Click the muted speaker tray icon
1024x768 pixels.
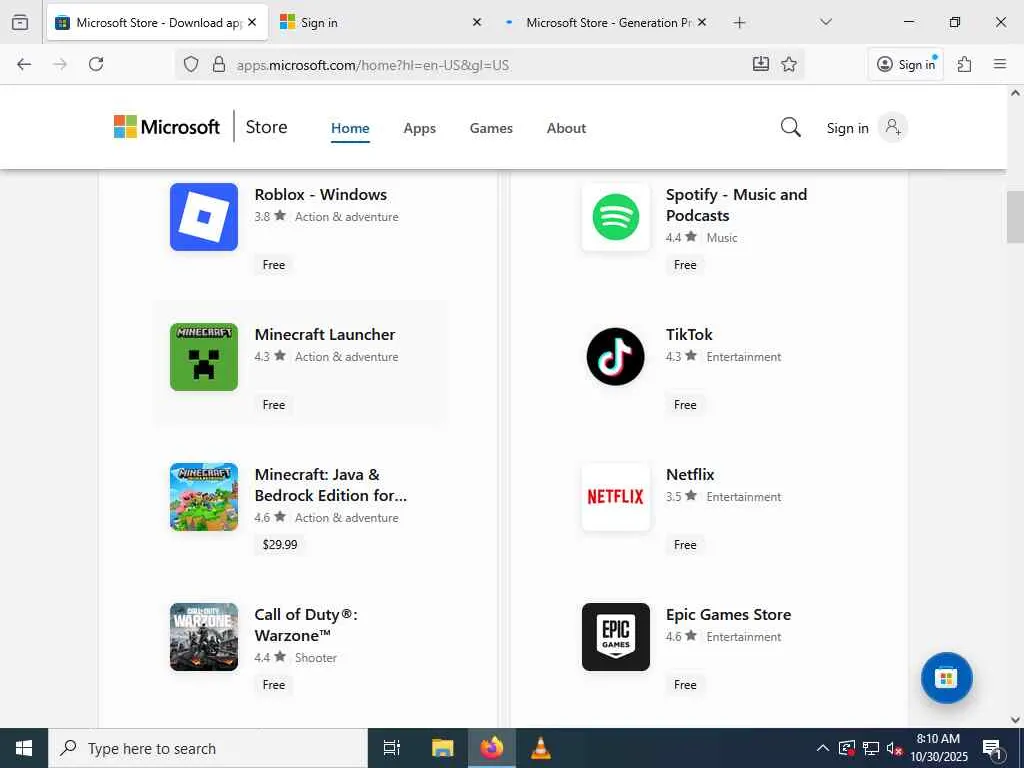(894, 748)
